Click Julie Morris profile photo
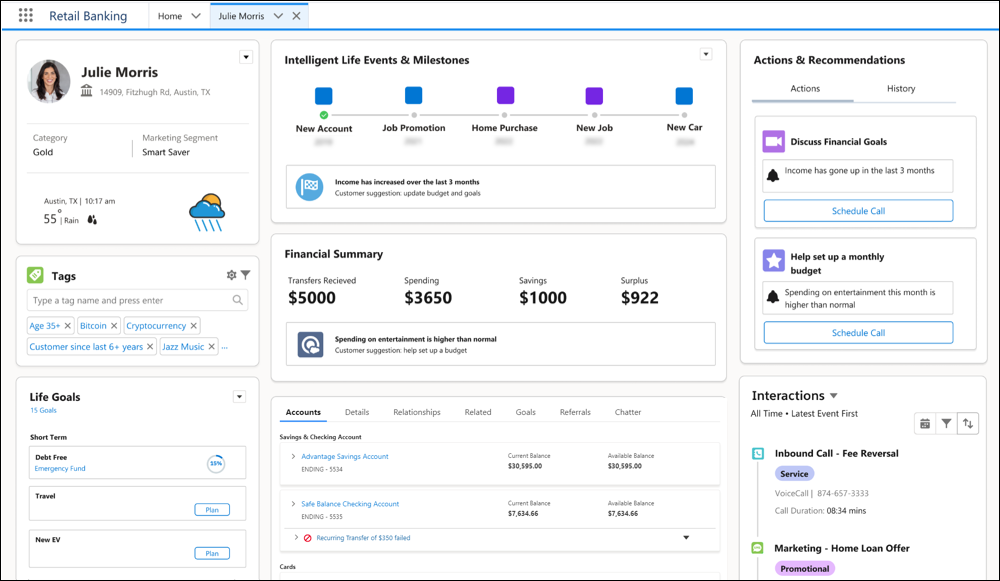1000x581 pixels. pyautogui.click(x=49, y=81)
